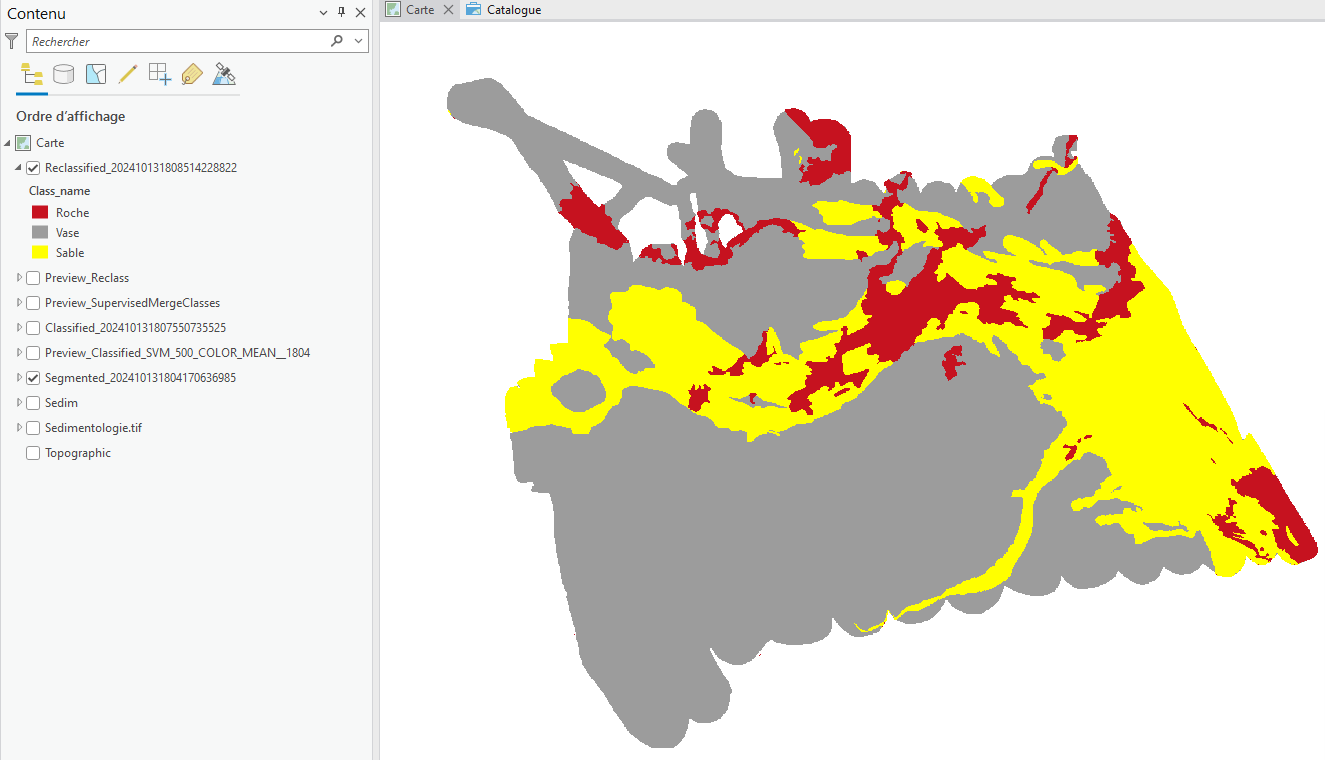This screenshot has width=1325, height=760.
Task: Click the List By Selection icon
Action: [96, 74]
